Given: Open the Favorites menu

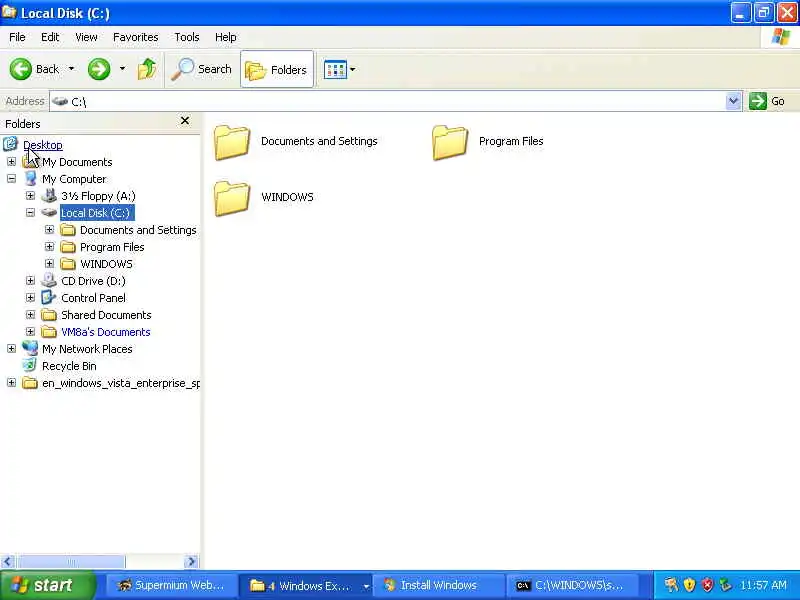Looking at the screenshot, I should click(136, 37).
